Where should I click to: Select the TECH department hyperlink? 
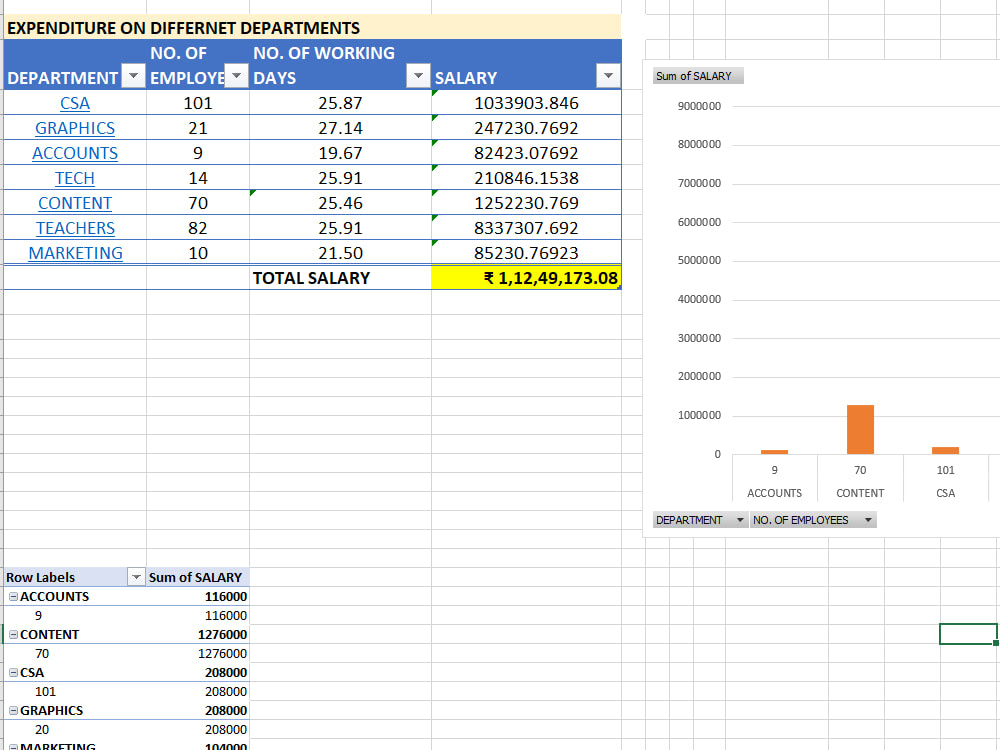tap(75, 178)
